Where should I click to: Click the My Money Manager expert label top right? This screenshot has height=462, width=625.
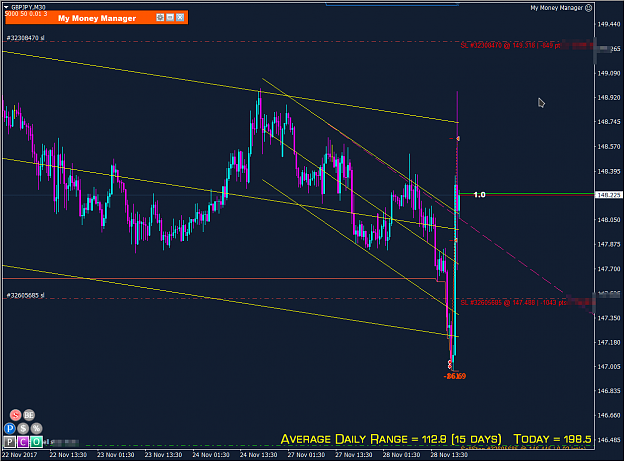coord(556,8)
